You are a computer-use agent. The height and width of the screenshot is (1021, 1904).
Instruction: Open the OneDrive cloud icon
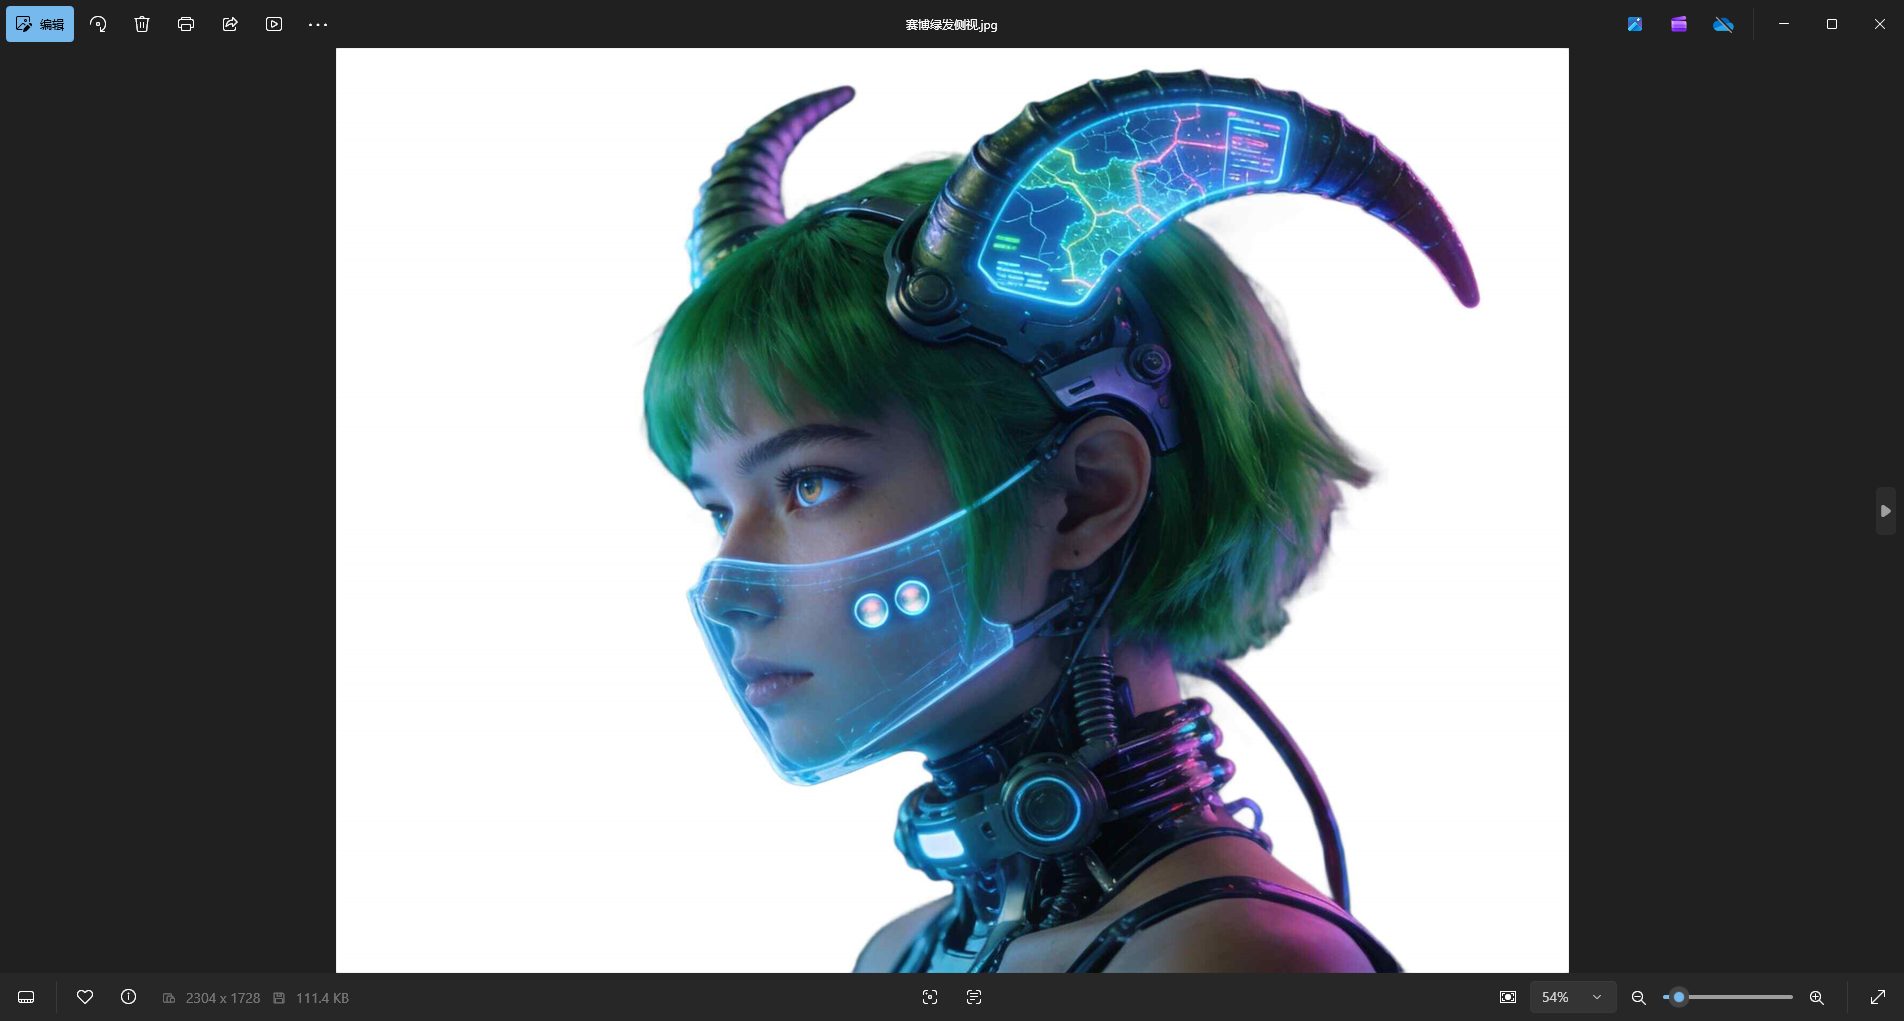coord(1723,24)
